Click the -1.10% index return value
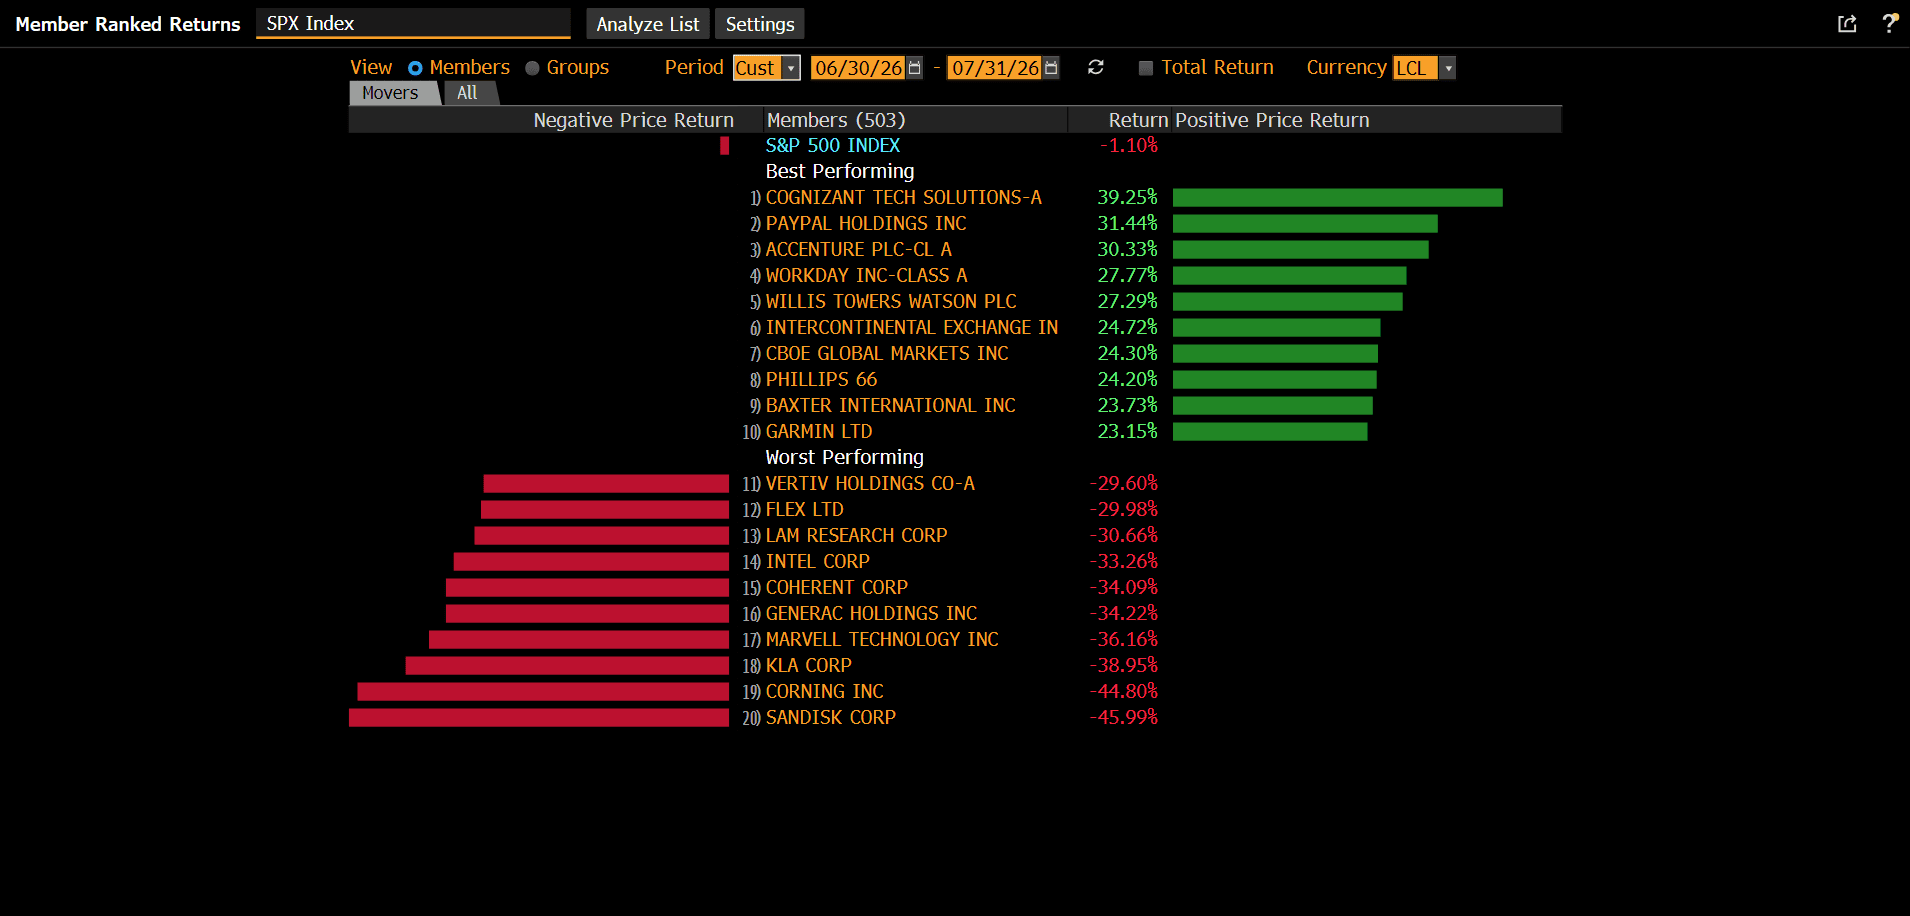1910x916 pixels. coord(1129,145)
